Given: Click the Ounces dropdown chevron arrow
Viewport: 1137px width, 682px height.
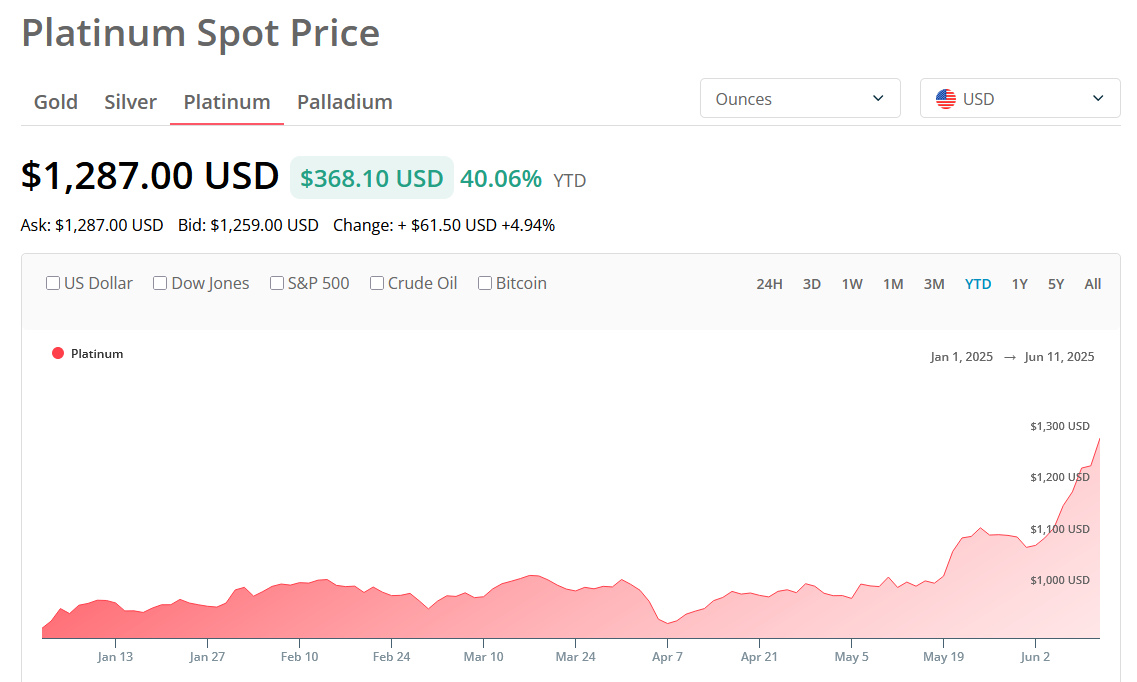Looking at the screenshot, I should click(879, 98).
